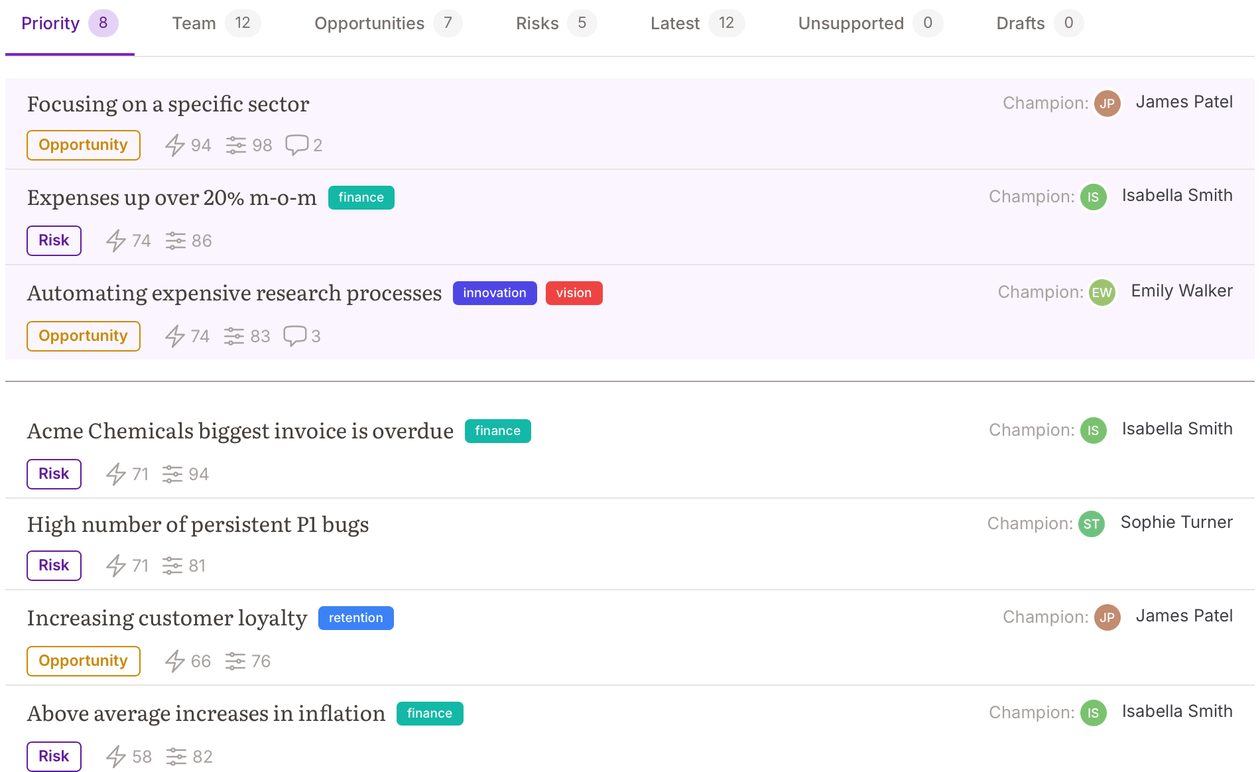1260x772 pixels.
Task: Click James Patel avatar on Focusing on sector row
Action: point(1107,103)
